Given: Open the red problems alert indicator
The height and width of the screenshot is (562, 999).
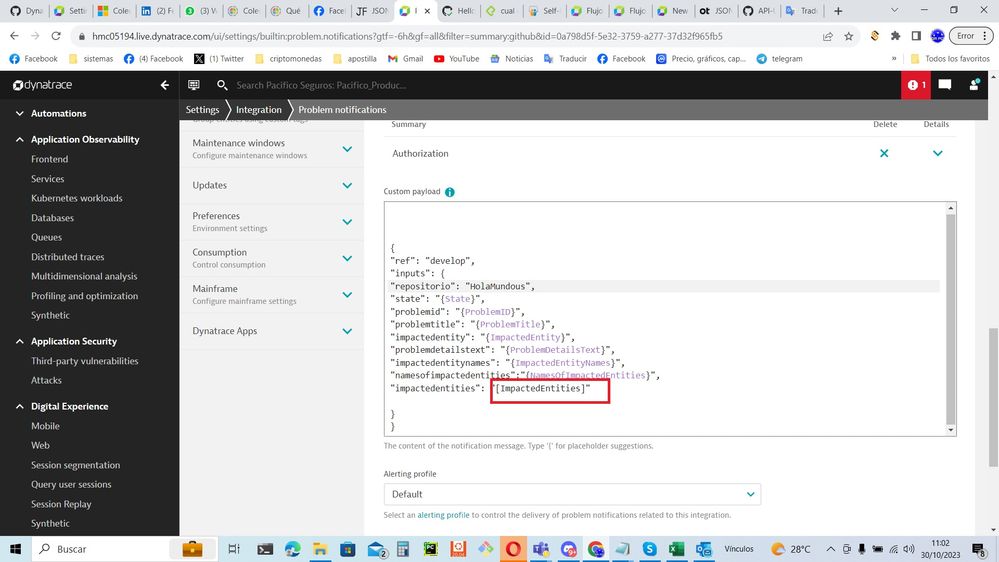Looking at the screenshot, I should pyautogui.click(x=915, y=86).
